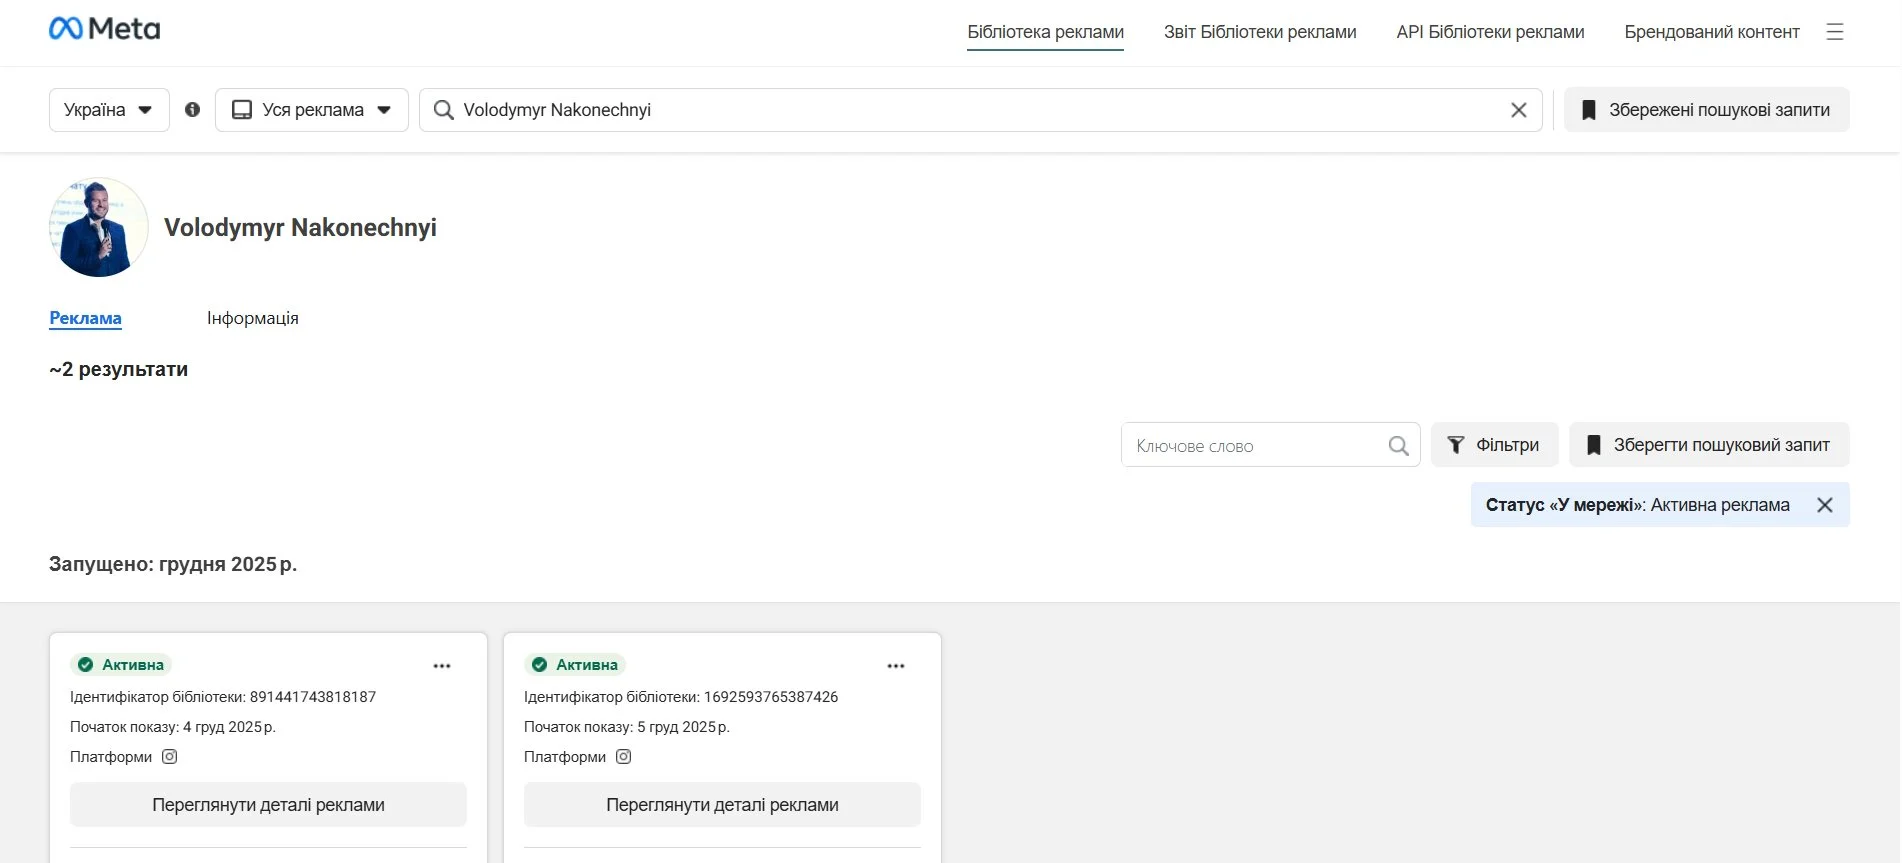This screenshot has width=1902, height=863.
Task: Click Instagram platform icon on 5 груд ad
Action: 624,757
